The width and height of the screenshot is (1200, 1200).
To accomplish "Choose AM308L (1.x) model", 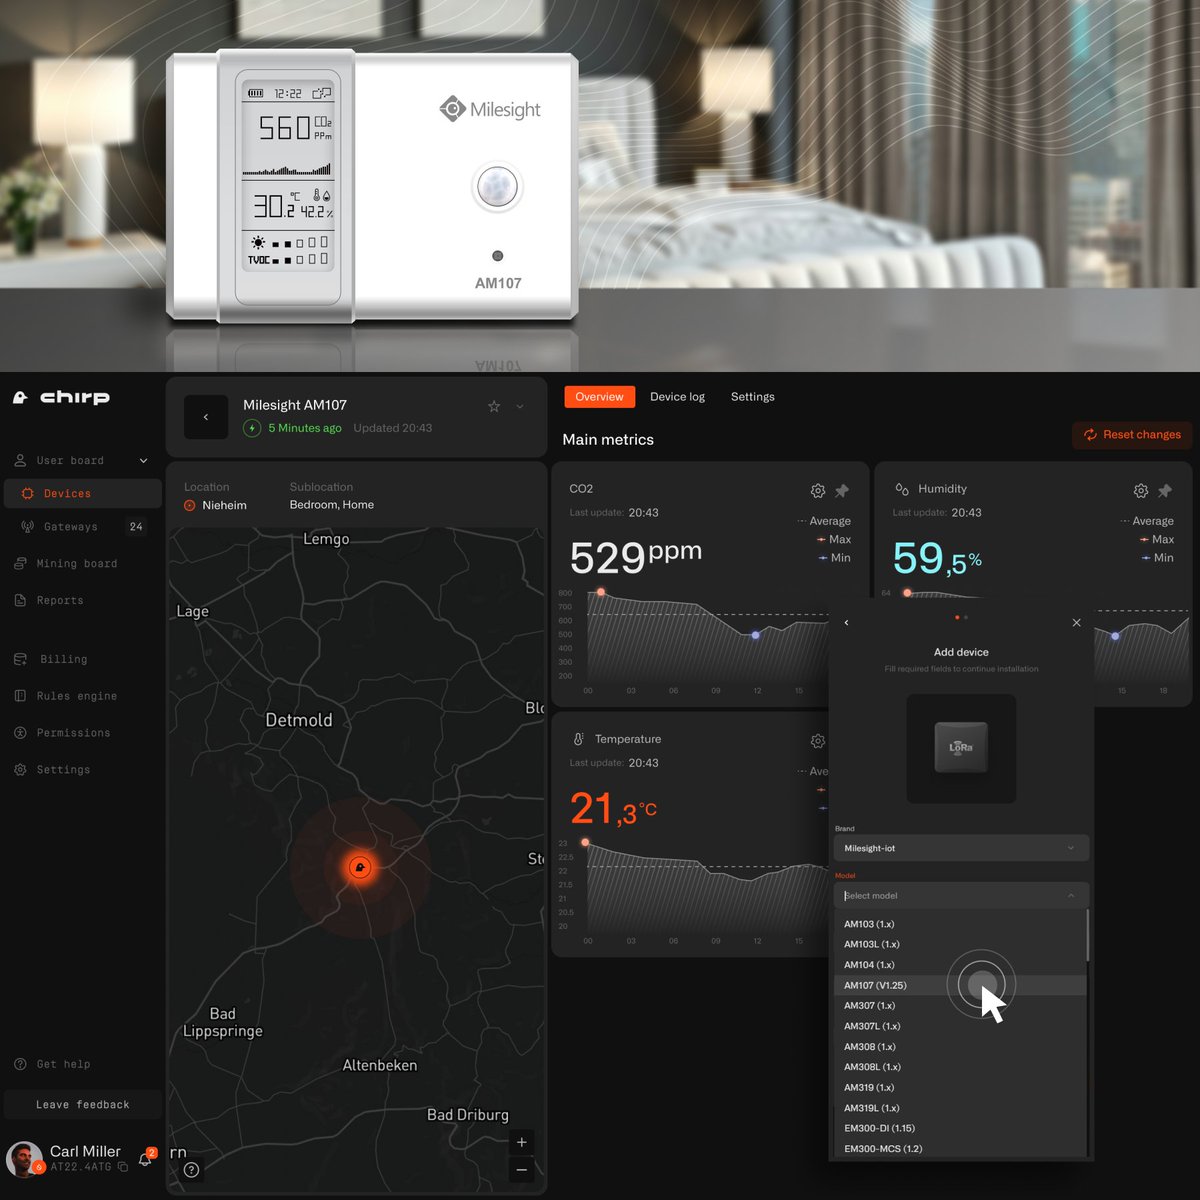I will 960,1067.
